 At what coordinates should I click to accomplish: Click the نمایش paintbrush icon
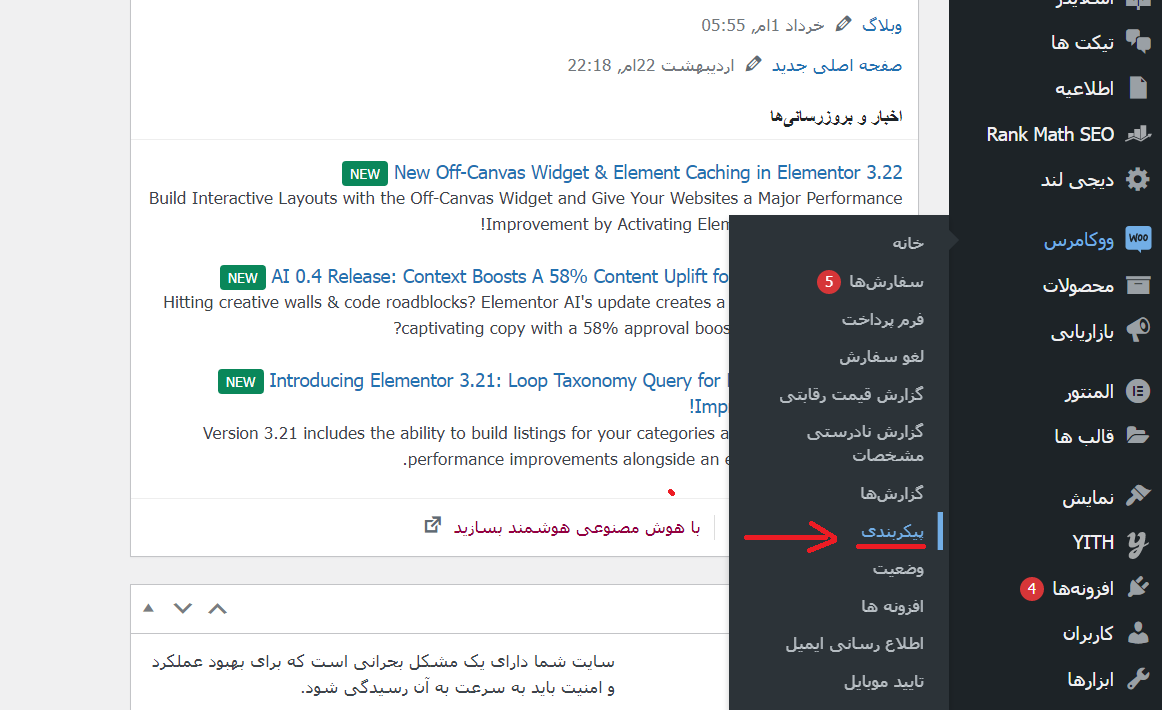point(1138,496)
